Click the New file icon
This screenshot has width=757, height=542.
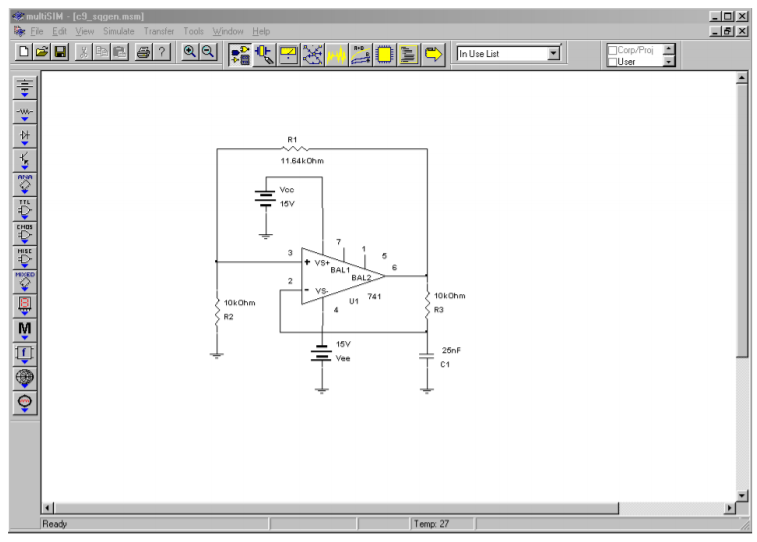tap(22, 53)
